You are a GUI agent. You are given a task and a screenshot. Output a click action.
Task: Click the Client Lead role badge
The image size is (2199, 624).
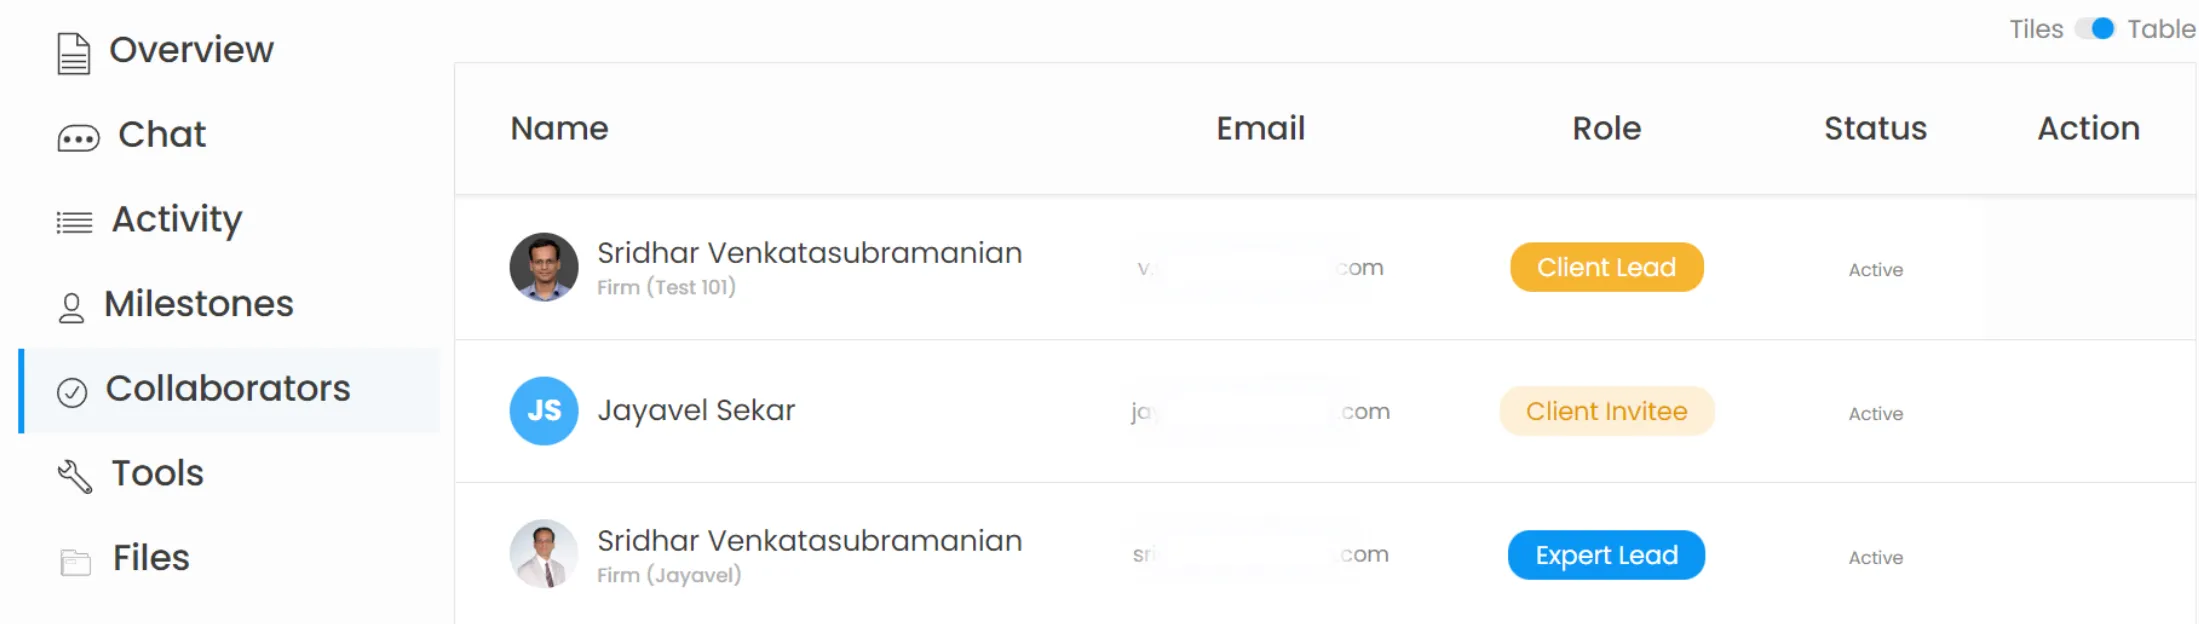1606,268
